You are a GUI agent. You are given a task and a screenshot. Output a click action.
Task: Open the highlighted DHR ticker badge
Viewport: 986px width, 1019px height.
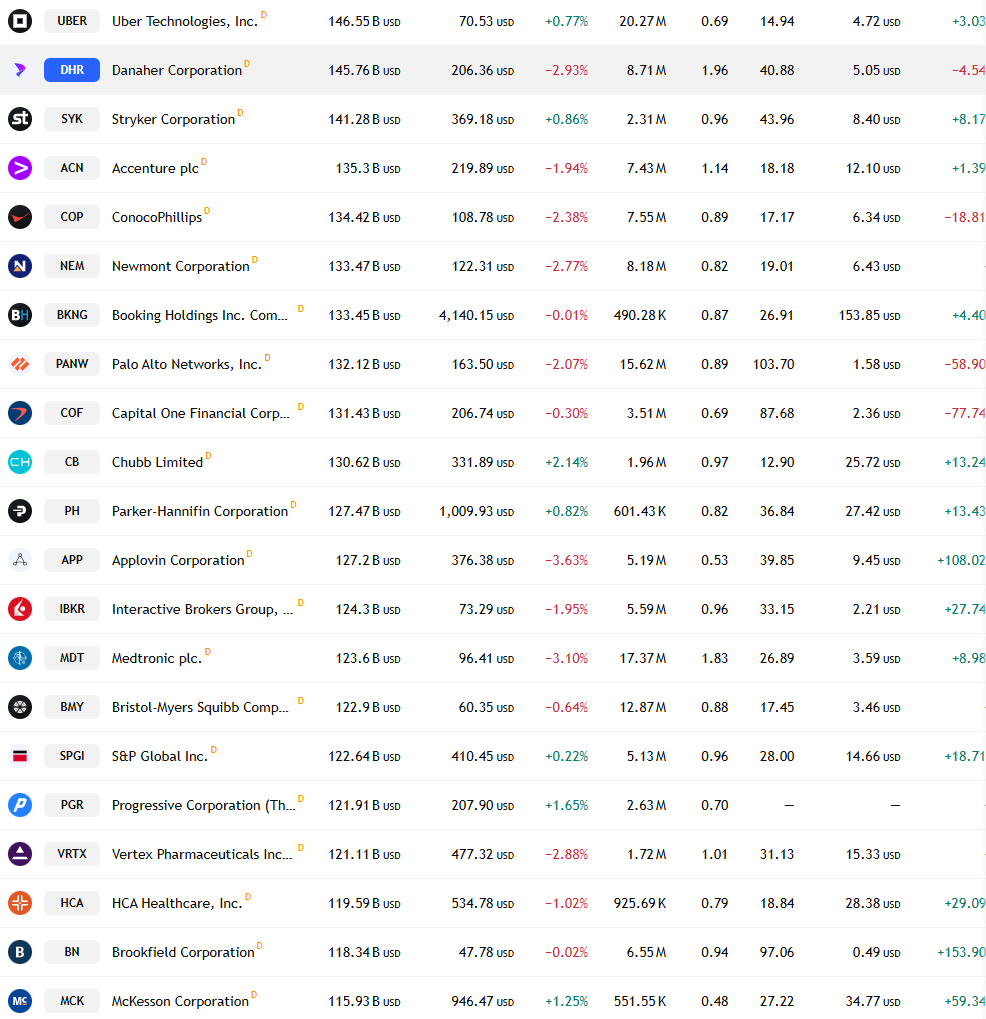(x=72, y=70)
